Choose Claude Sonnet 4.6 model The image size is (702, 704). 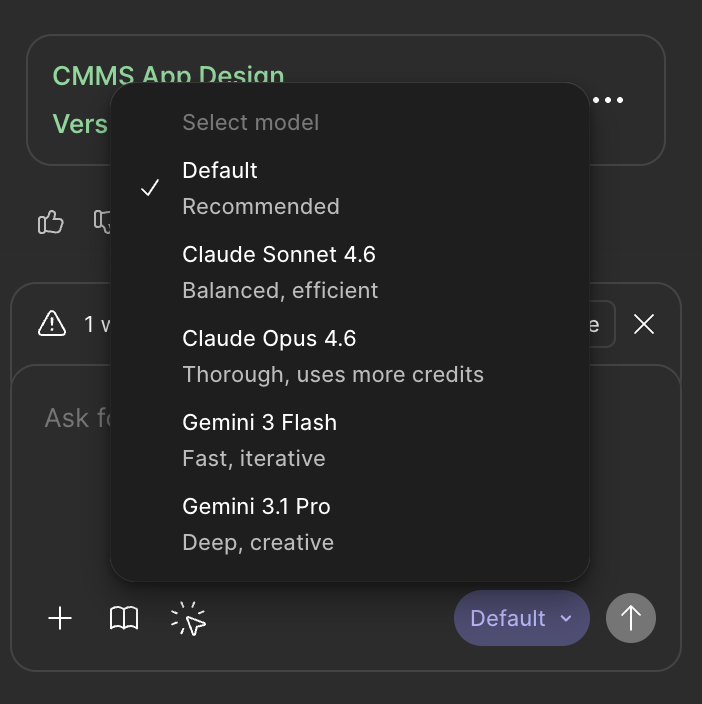click(x=279, y=272)
